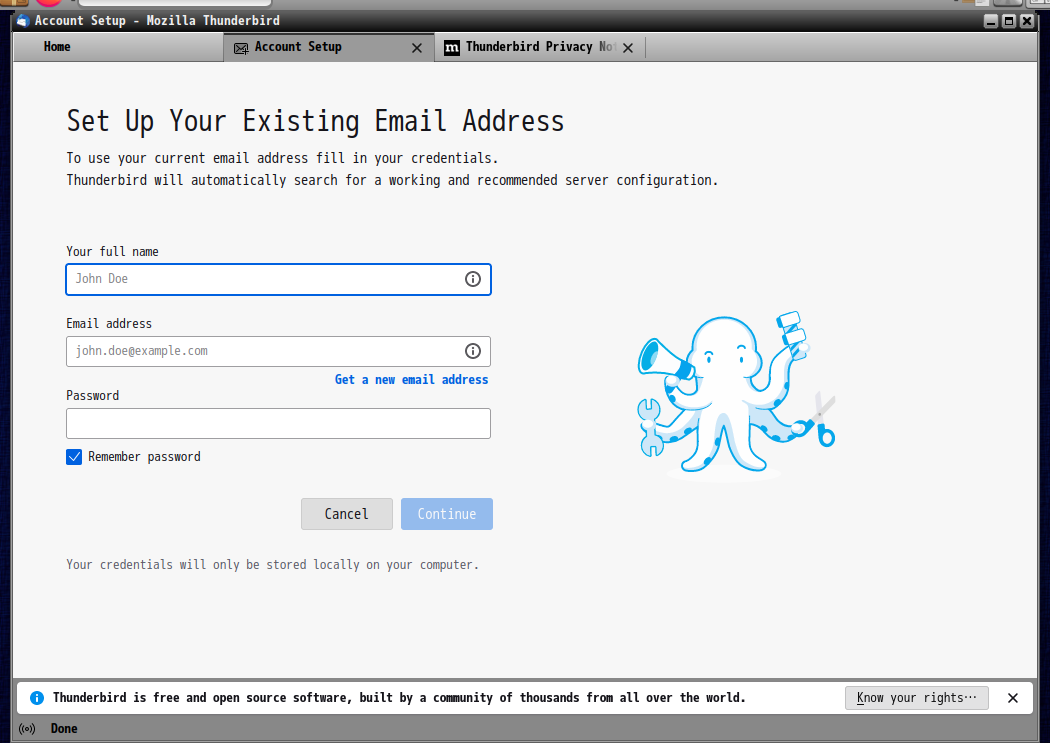Close the Thunderbird Privacy Notice tab

pyautogui.click(x=628, y=48)
